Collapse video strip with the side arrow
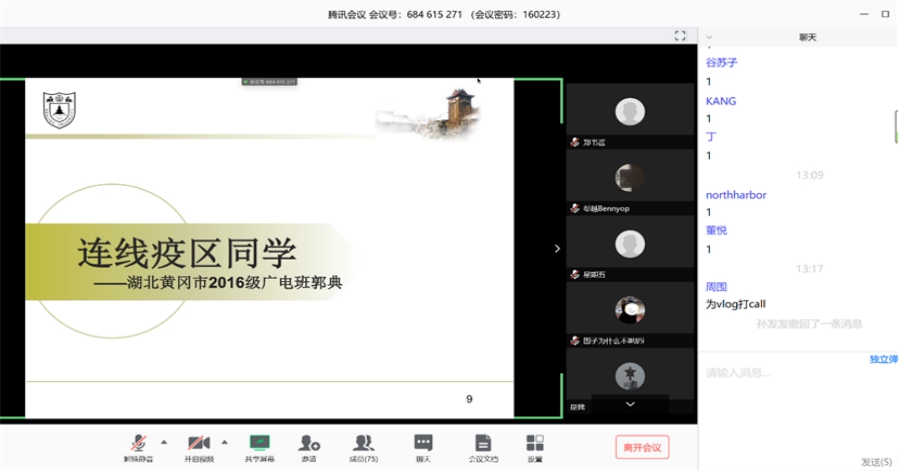The height and width of the screenshot is (472, 900). coord(557,248)
